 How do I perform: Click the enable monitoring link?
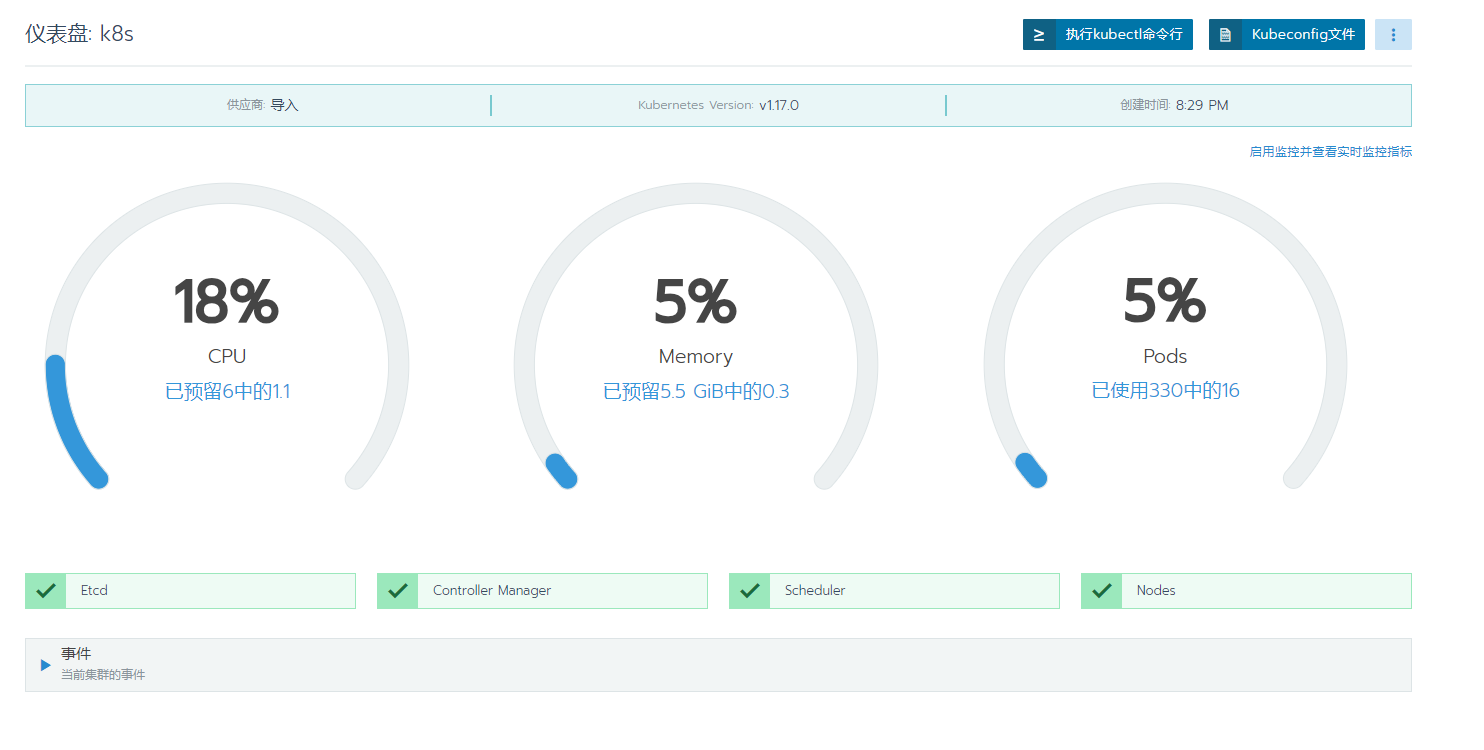click(x=1330, y=152)
